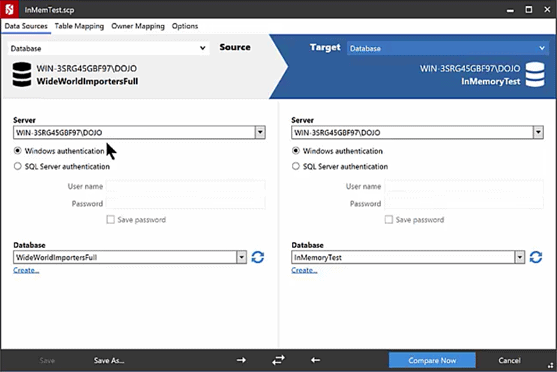Click the source Create... link

point(26,270)
